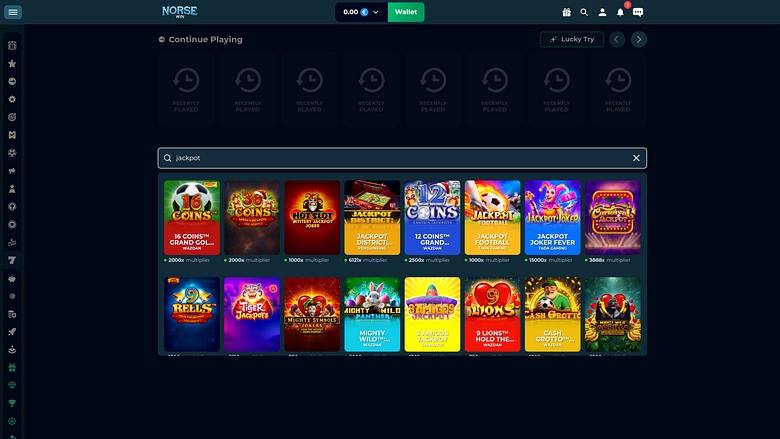This screenshot has width=780, height=439.
Task: Click the calendar icon in the sidebar
Action: tap(12, 46)
